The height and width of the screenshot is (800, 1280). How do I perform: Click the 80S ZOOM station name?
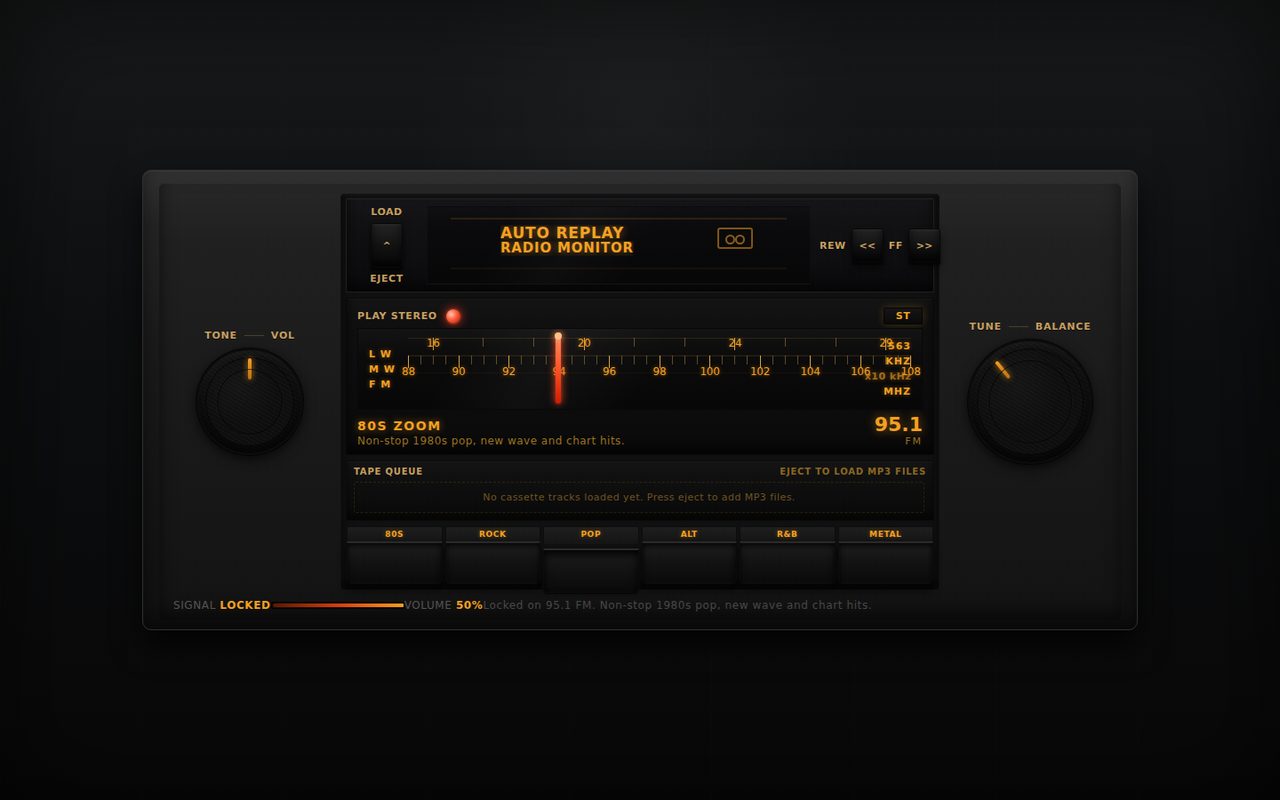399,426
